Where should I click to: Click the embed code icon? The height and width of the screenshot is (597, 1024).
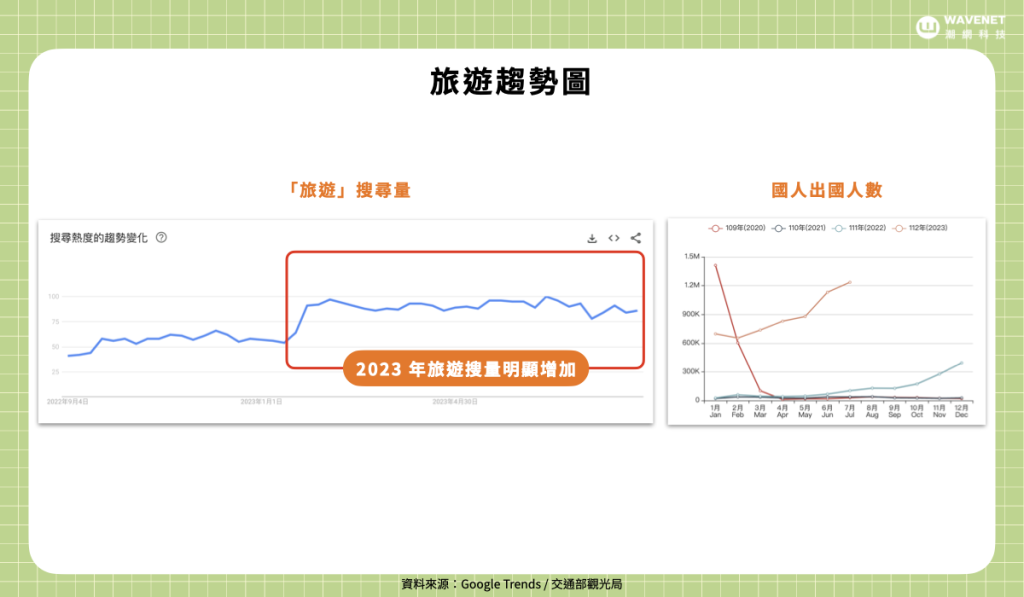point(614,238)
